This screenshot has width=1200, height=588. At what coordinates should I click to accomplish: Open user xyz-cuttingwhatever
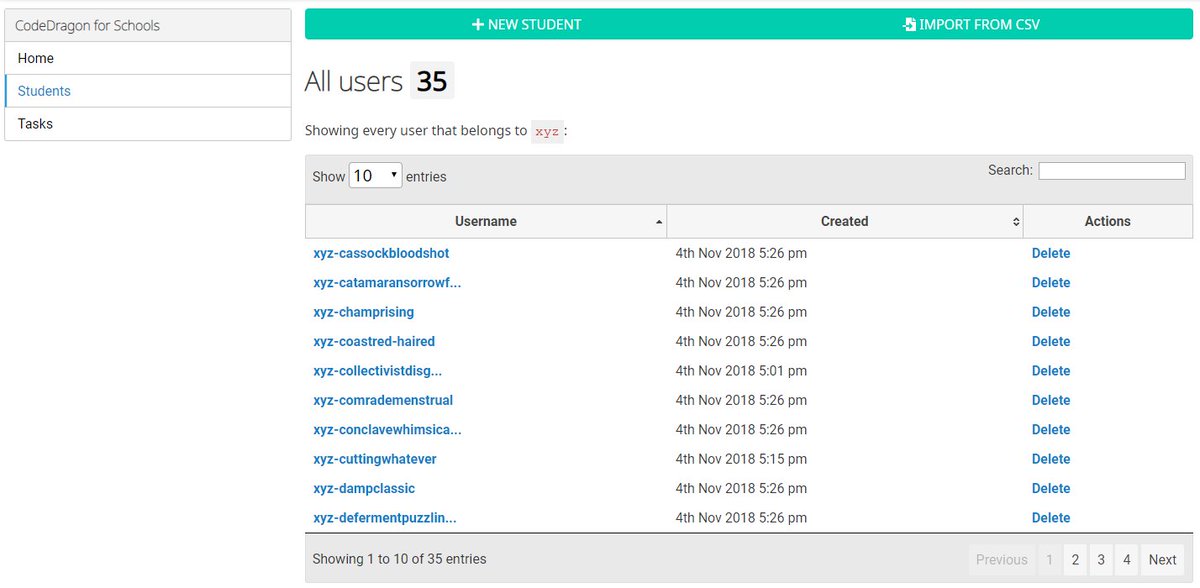click(375, 459)
